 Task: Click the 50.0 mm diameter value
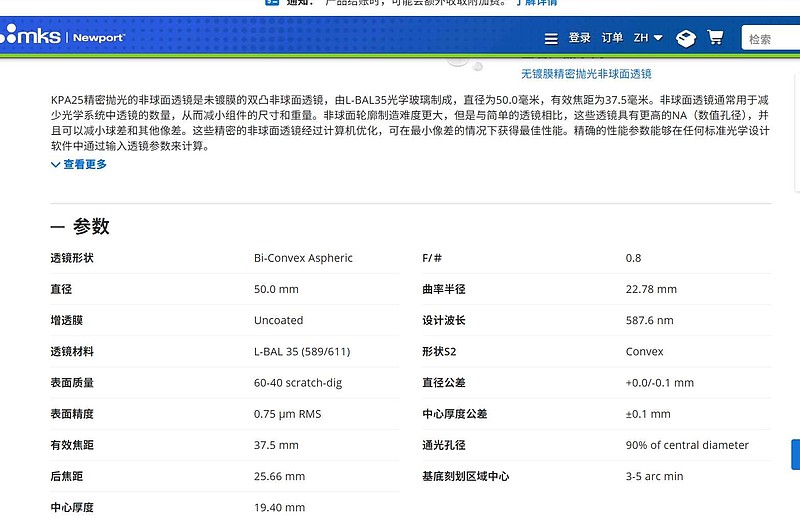click(x=276, y=289)
